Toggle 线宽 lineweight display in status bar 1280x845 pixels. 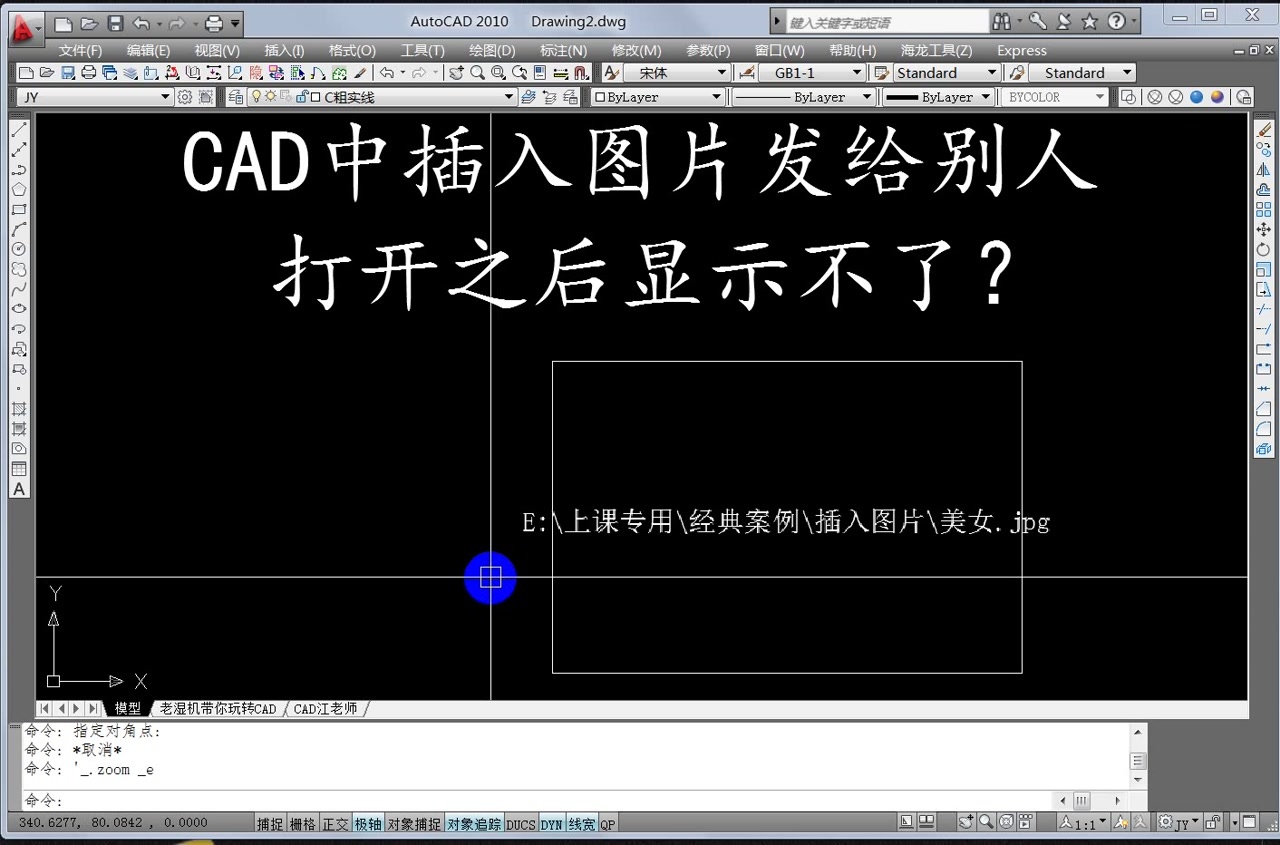582,824
